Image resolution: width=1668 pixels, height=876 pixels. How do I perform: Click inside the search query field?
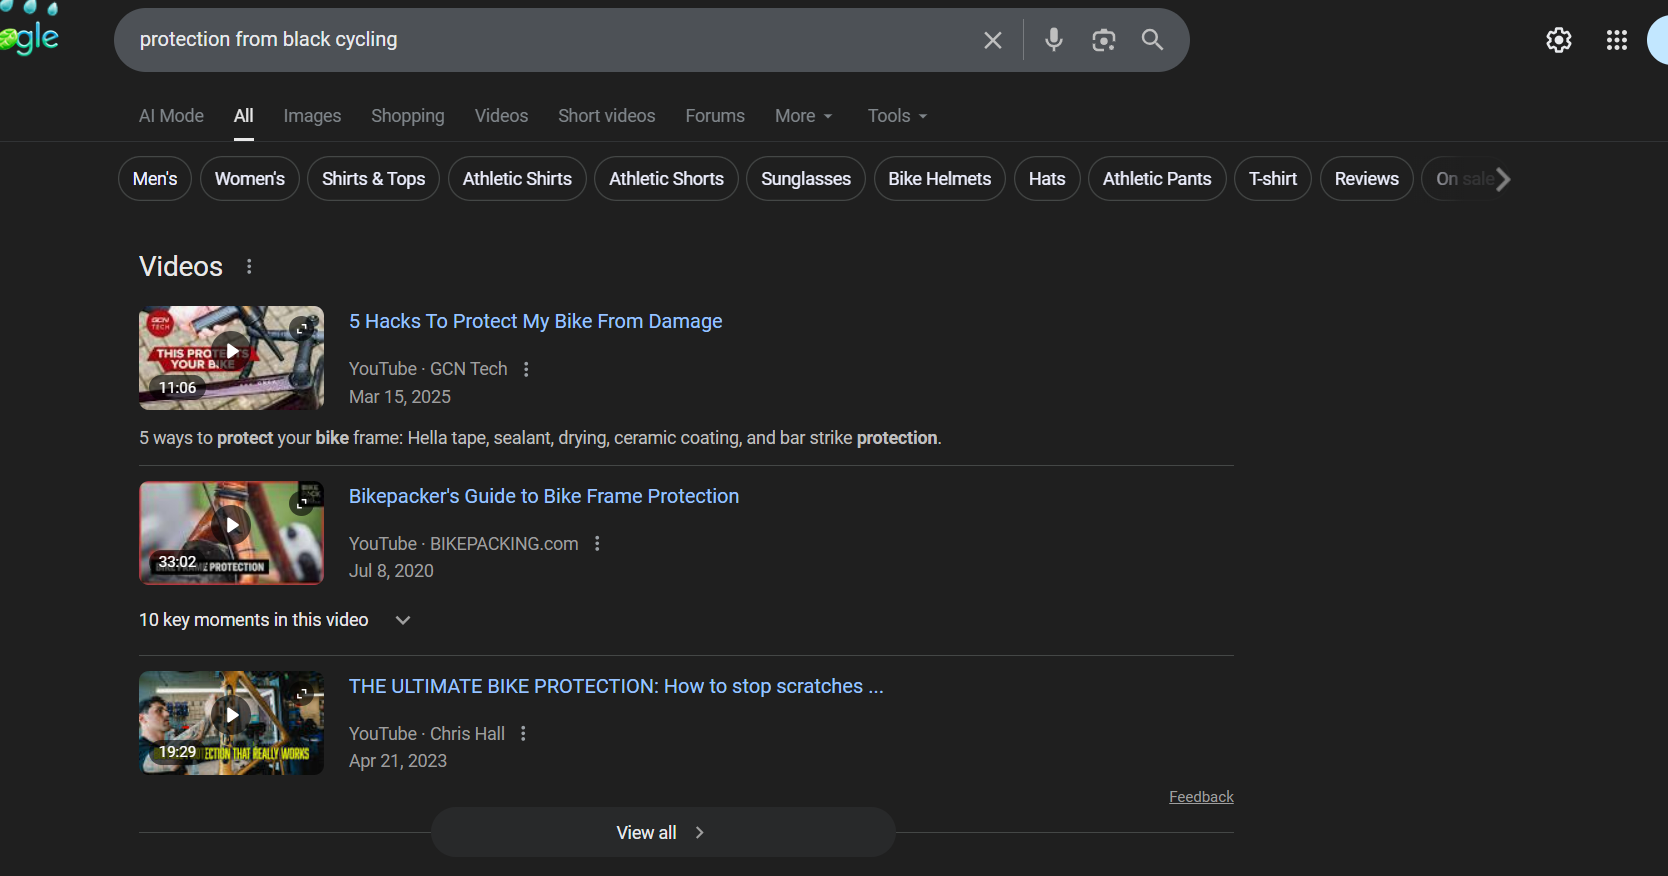click(x=550, y=40)
